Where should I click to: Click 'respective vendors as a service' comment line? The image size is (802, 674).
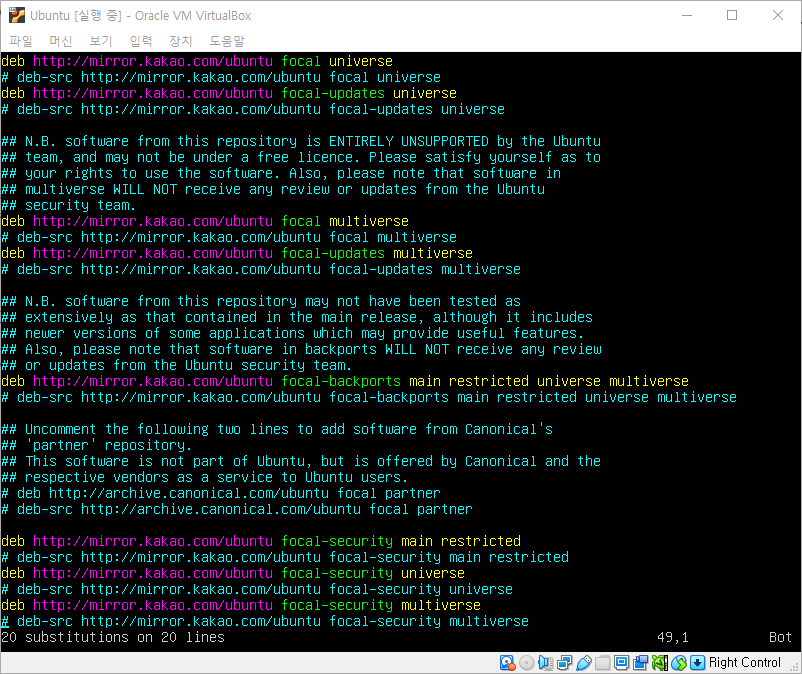coord(205,478)
